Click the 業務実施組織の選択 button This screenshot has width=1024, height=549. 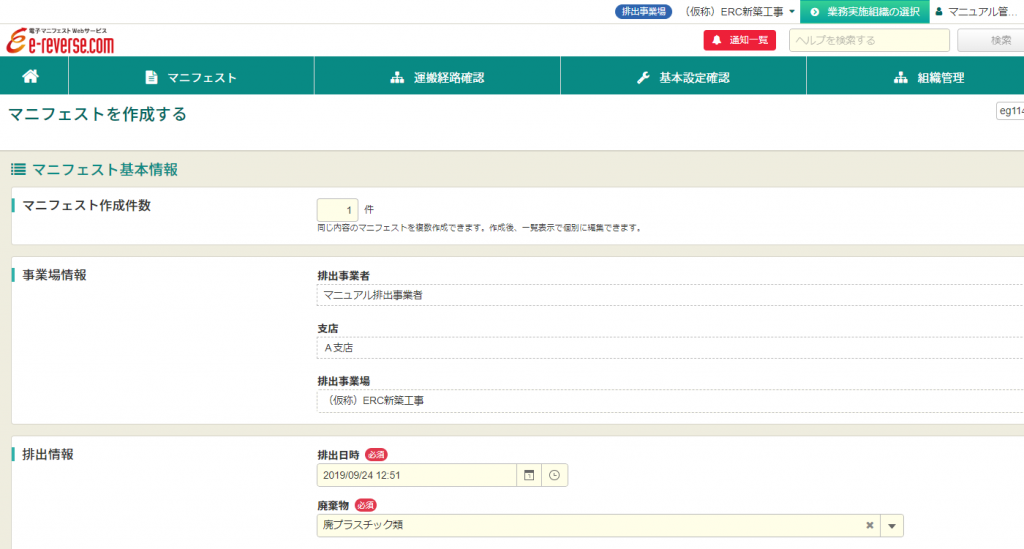pyautogui.click(x=865, y=12)
